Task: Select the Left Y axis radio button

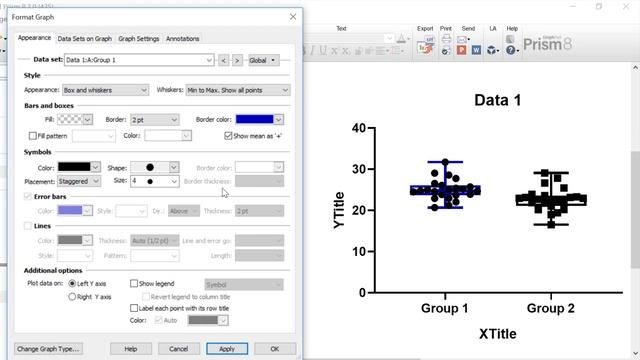Action: pyautogui.click(x=72, y=283)
